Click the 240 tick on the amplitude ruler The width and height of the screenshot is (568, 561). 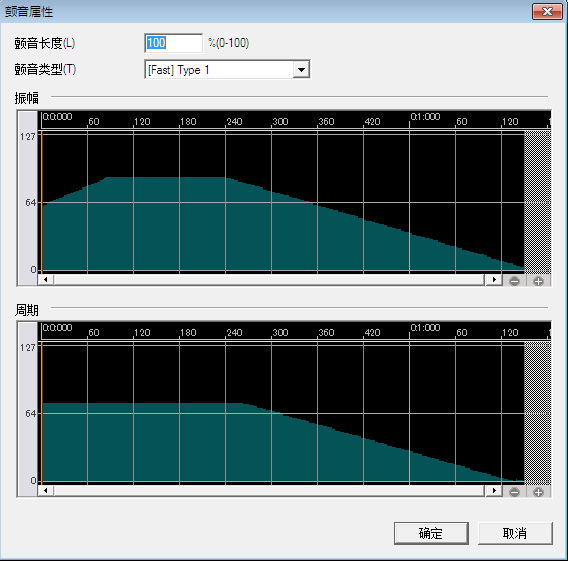[234, 122]
